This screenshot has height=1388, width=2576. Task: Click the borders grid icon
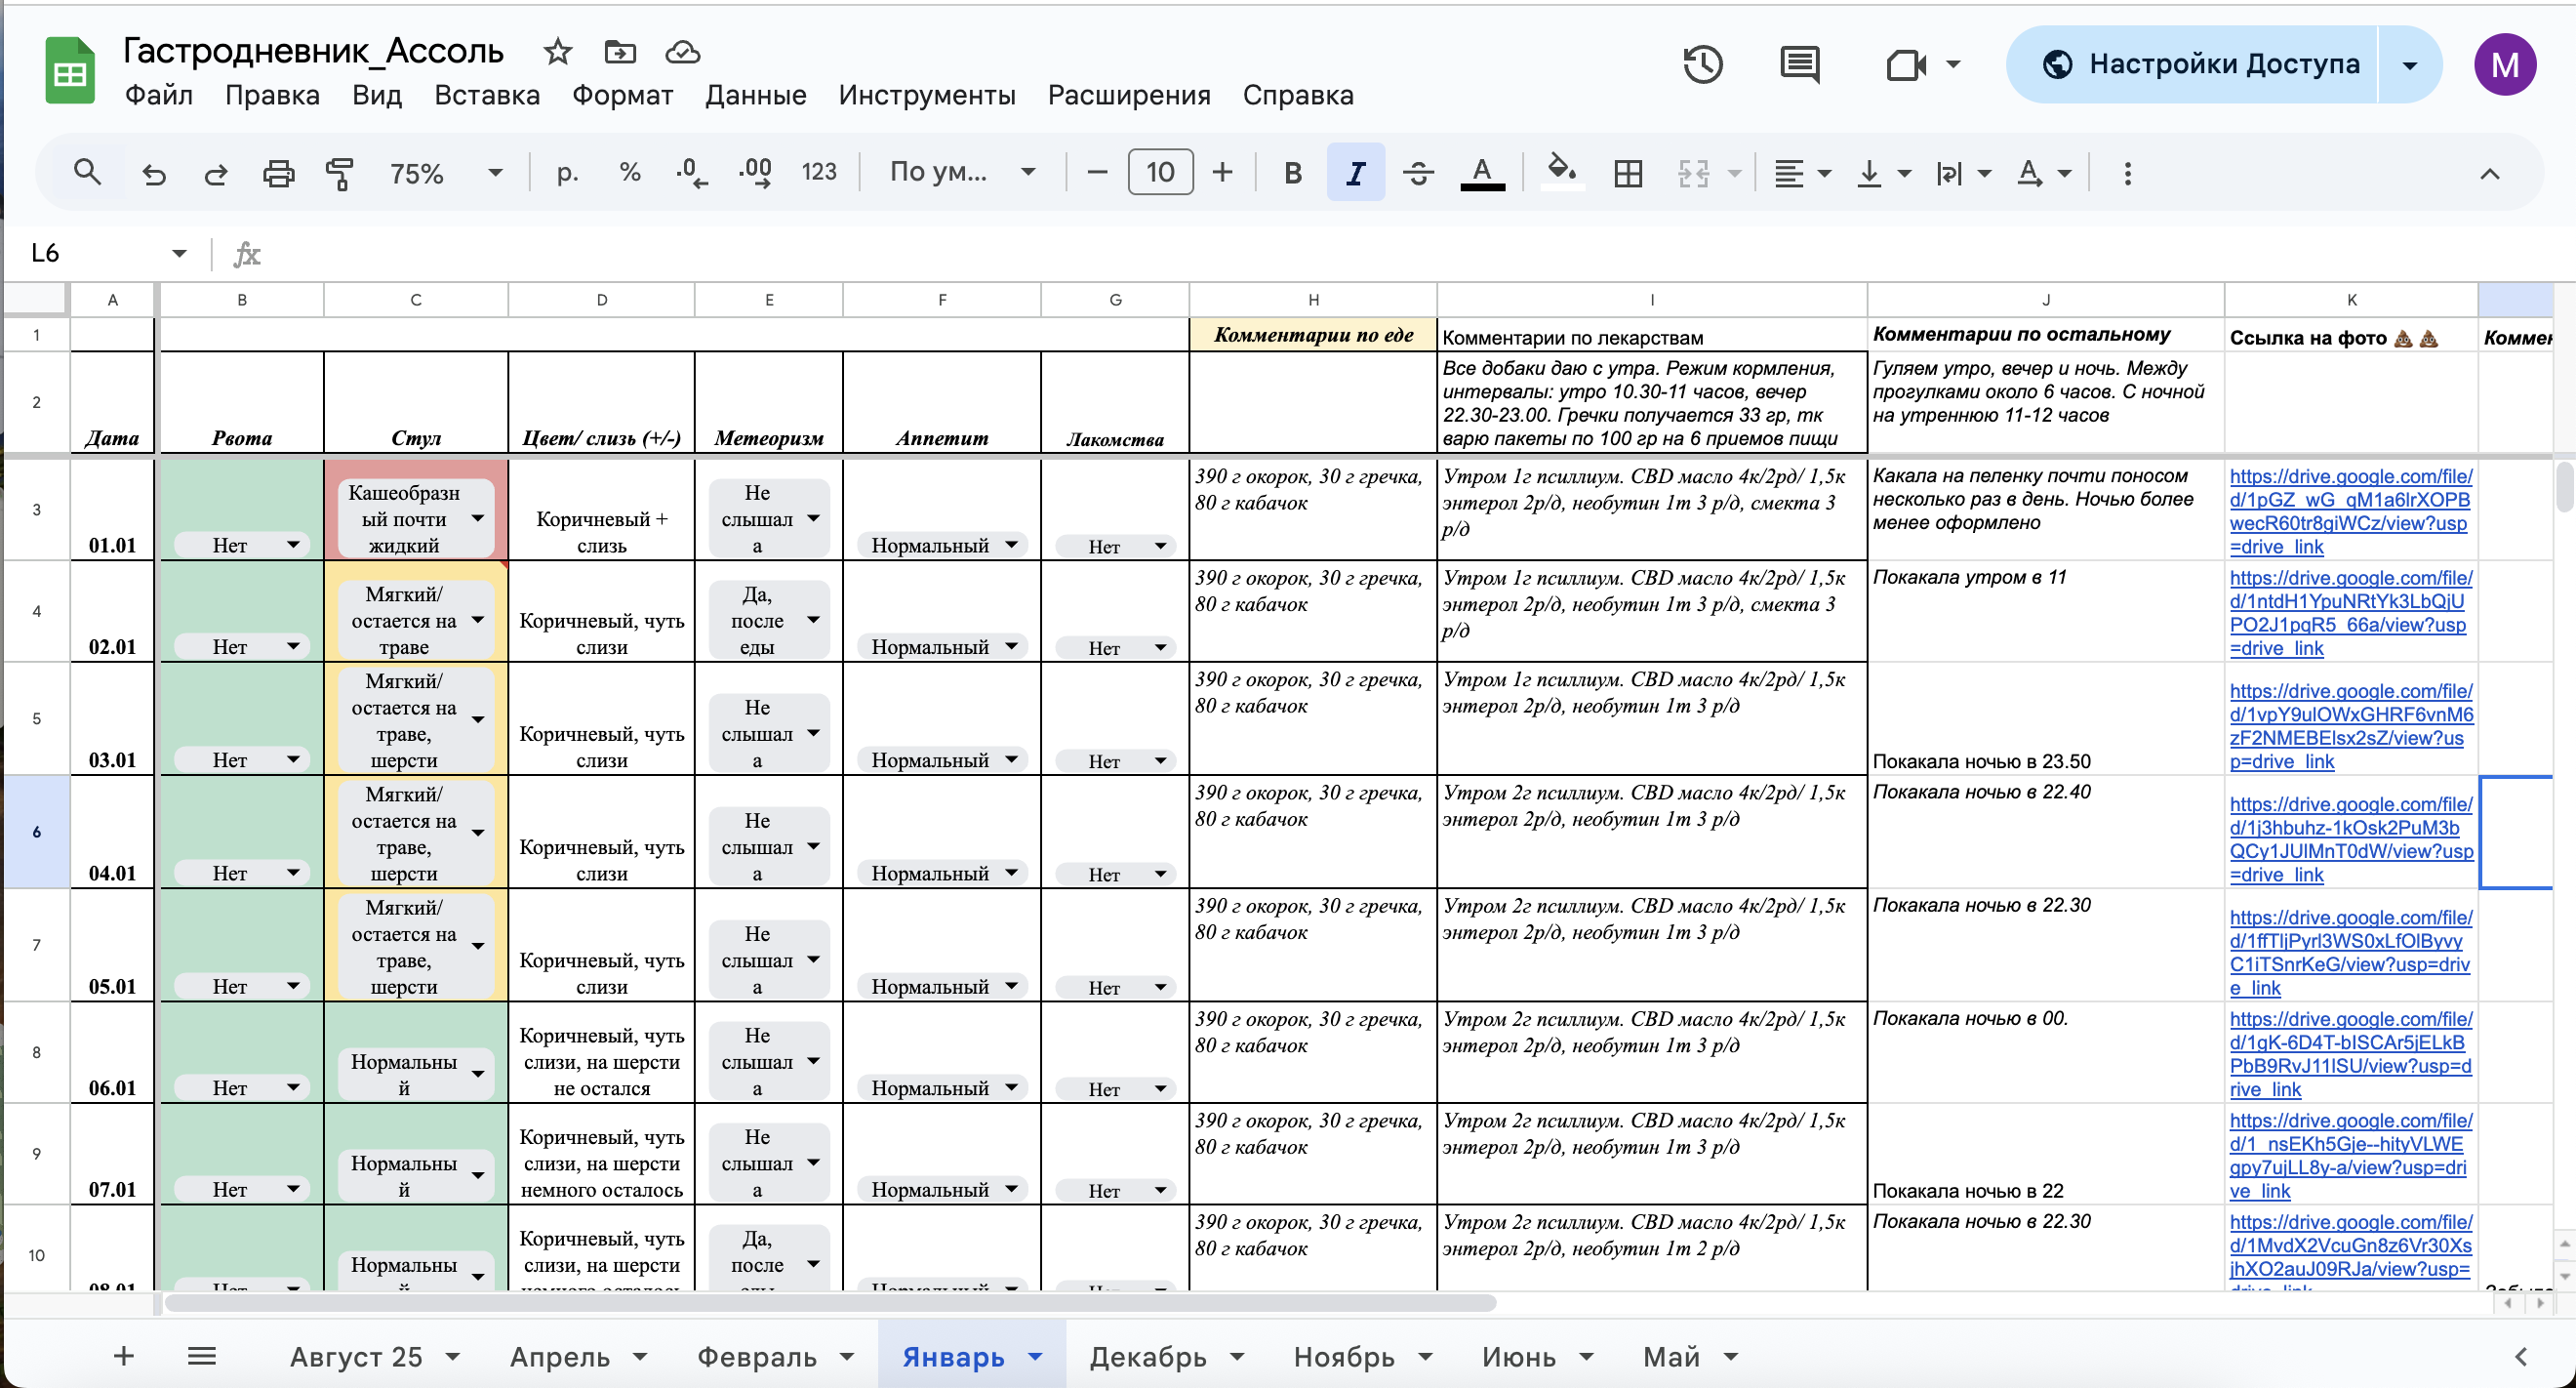(1627, 174)
